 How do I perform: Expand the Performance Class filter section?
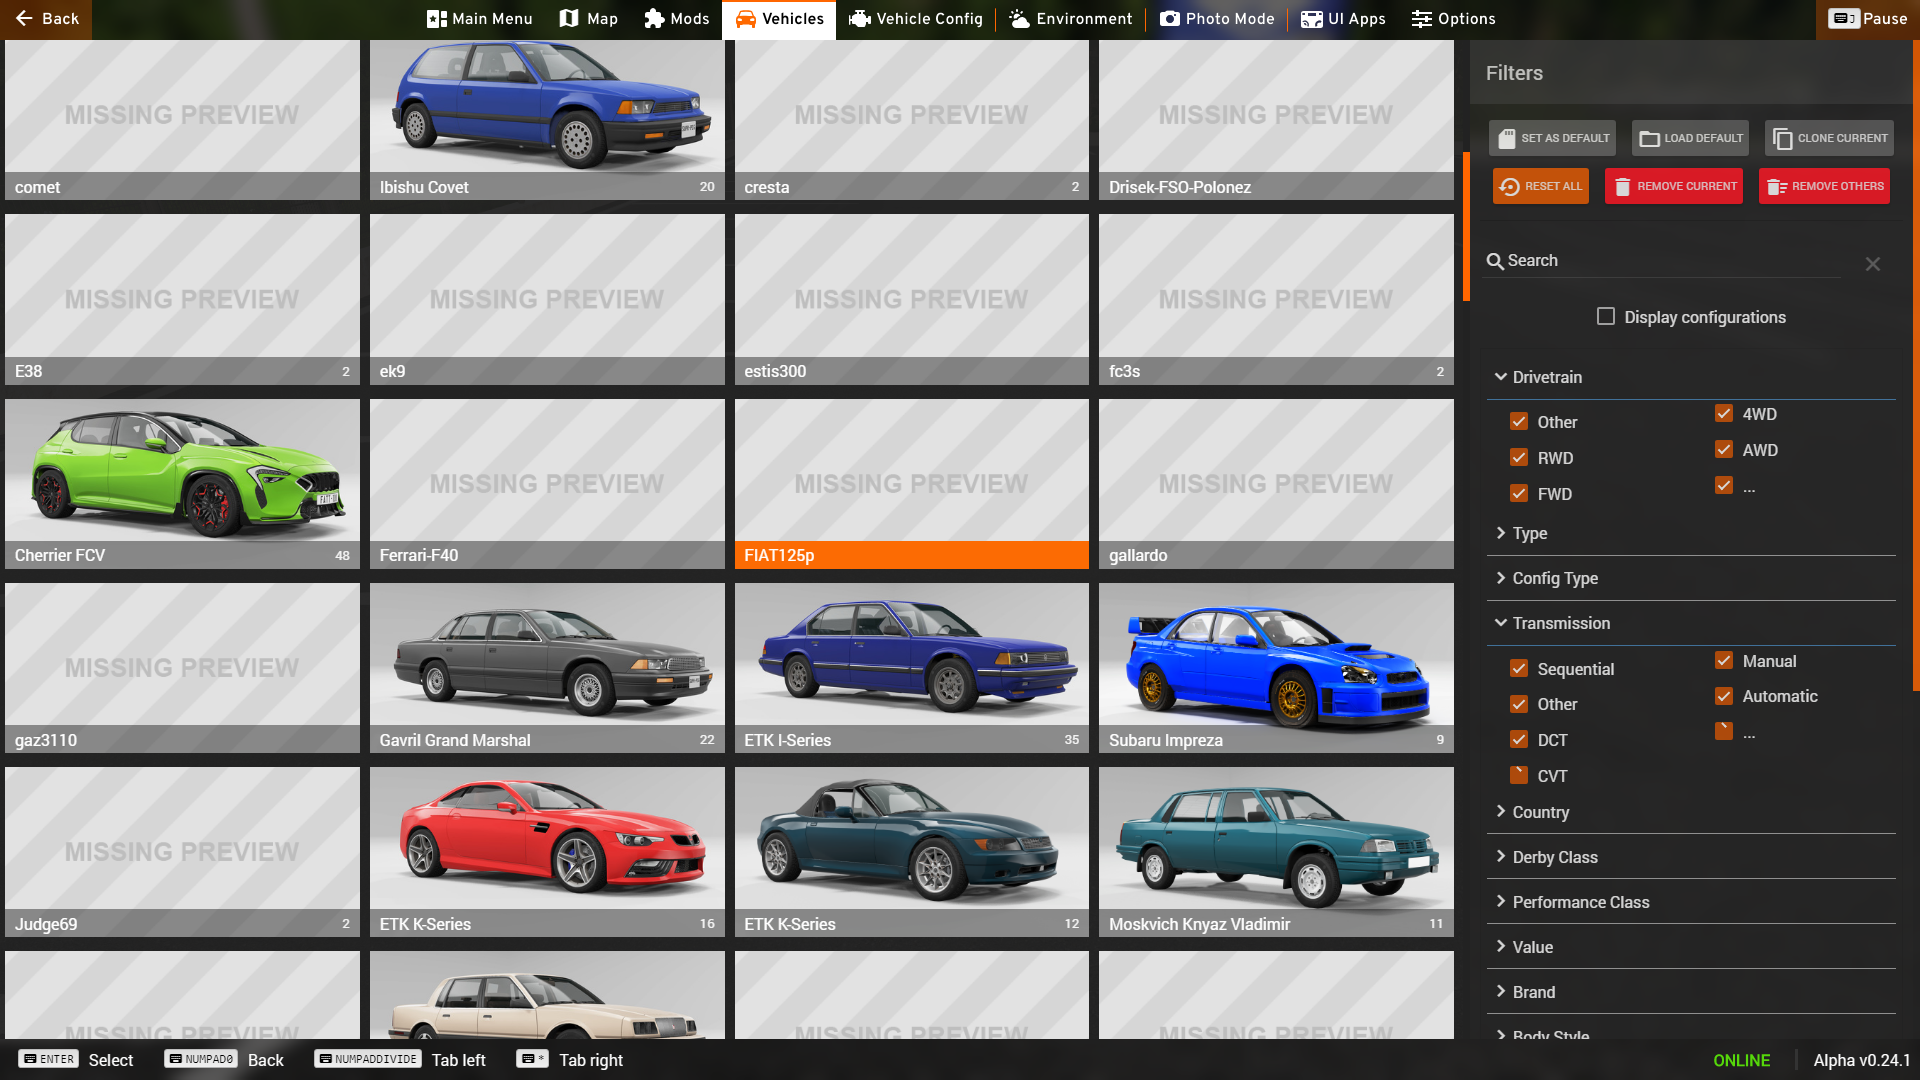coord(1691,902)
